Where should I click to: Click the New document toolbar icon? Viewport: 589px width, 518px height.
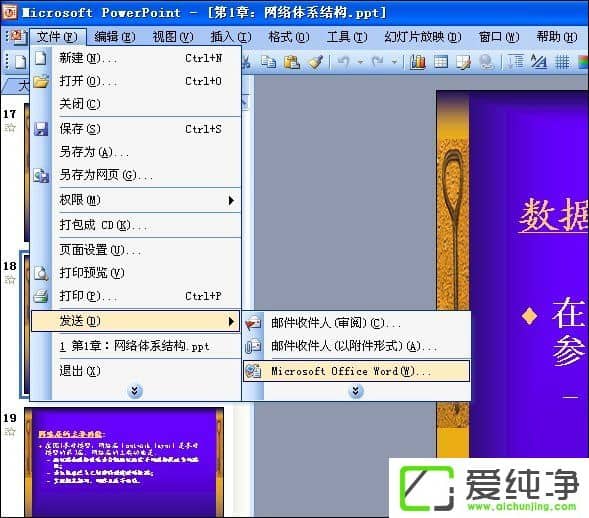tap(20, 62)
